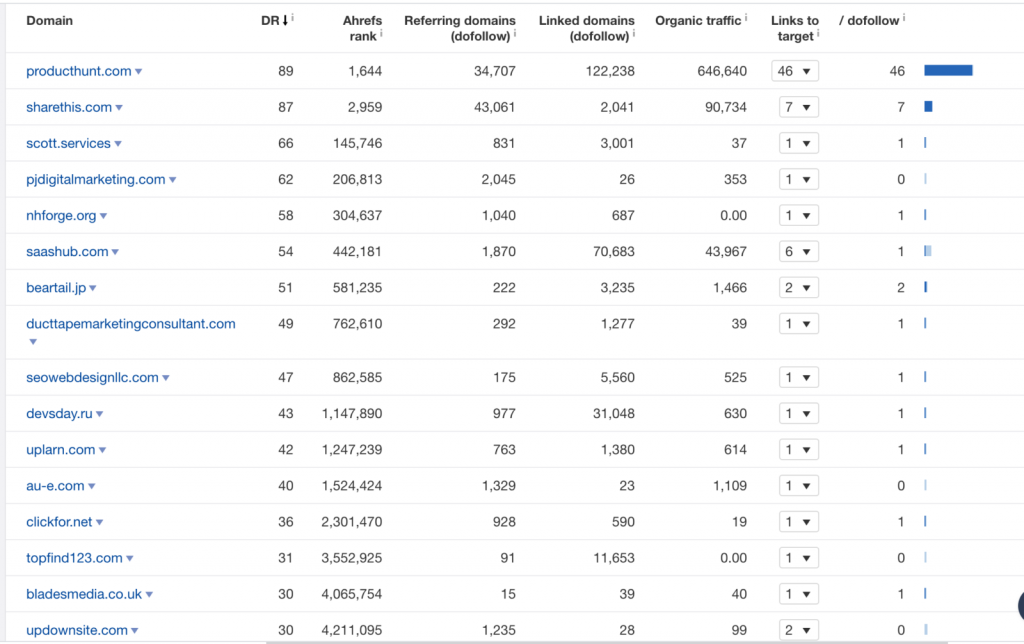Click info icon for Referring domains column
Viewport: 1024px width, 644px height.
pyautogui.click(x=515, y=33)
